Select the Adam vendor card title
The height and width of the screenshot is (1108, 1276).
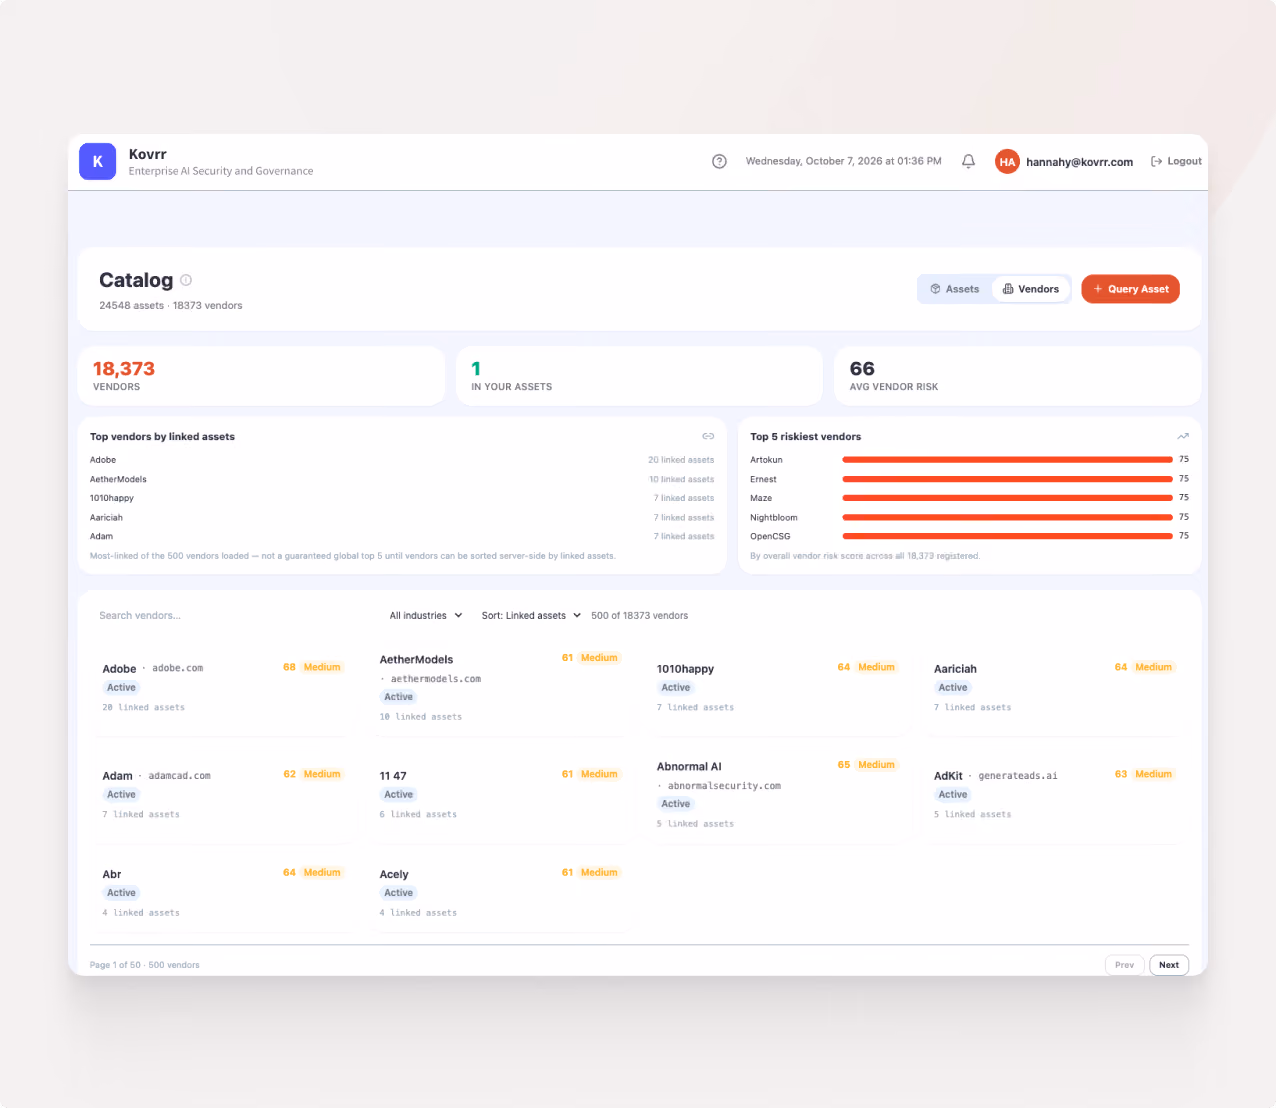117,776
